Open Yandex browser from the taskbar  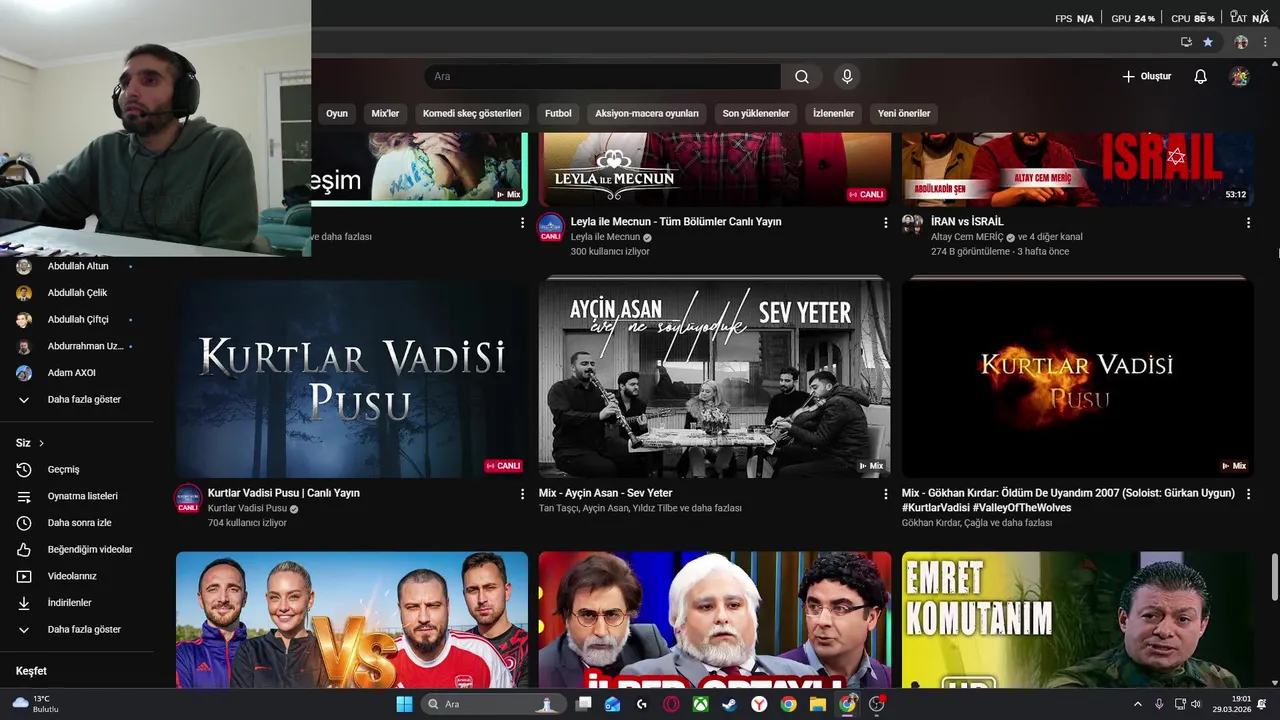coord(759,704)
